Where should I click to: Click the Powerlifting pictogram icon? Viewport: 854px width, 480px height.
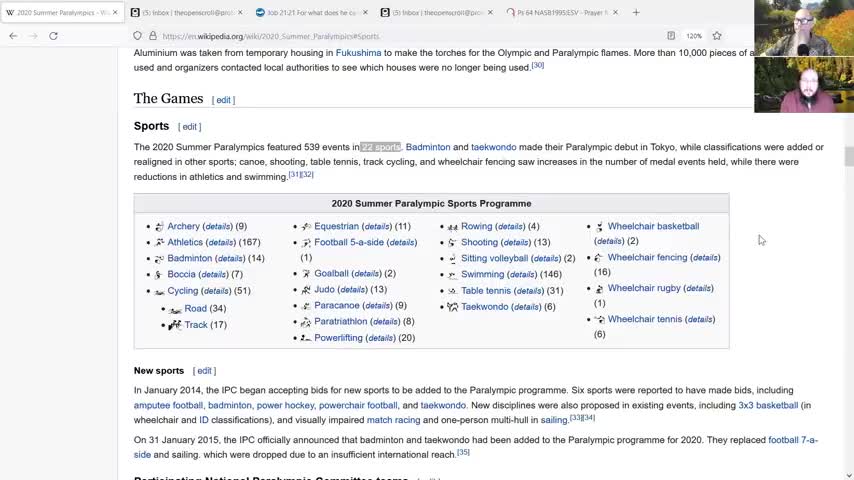pos(306,338)
